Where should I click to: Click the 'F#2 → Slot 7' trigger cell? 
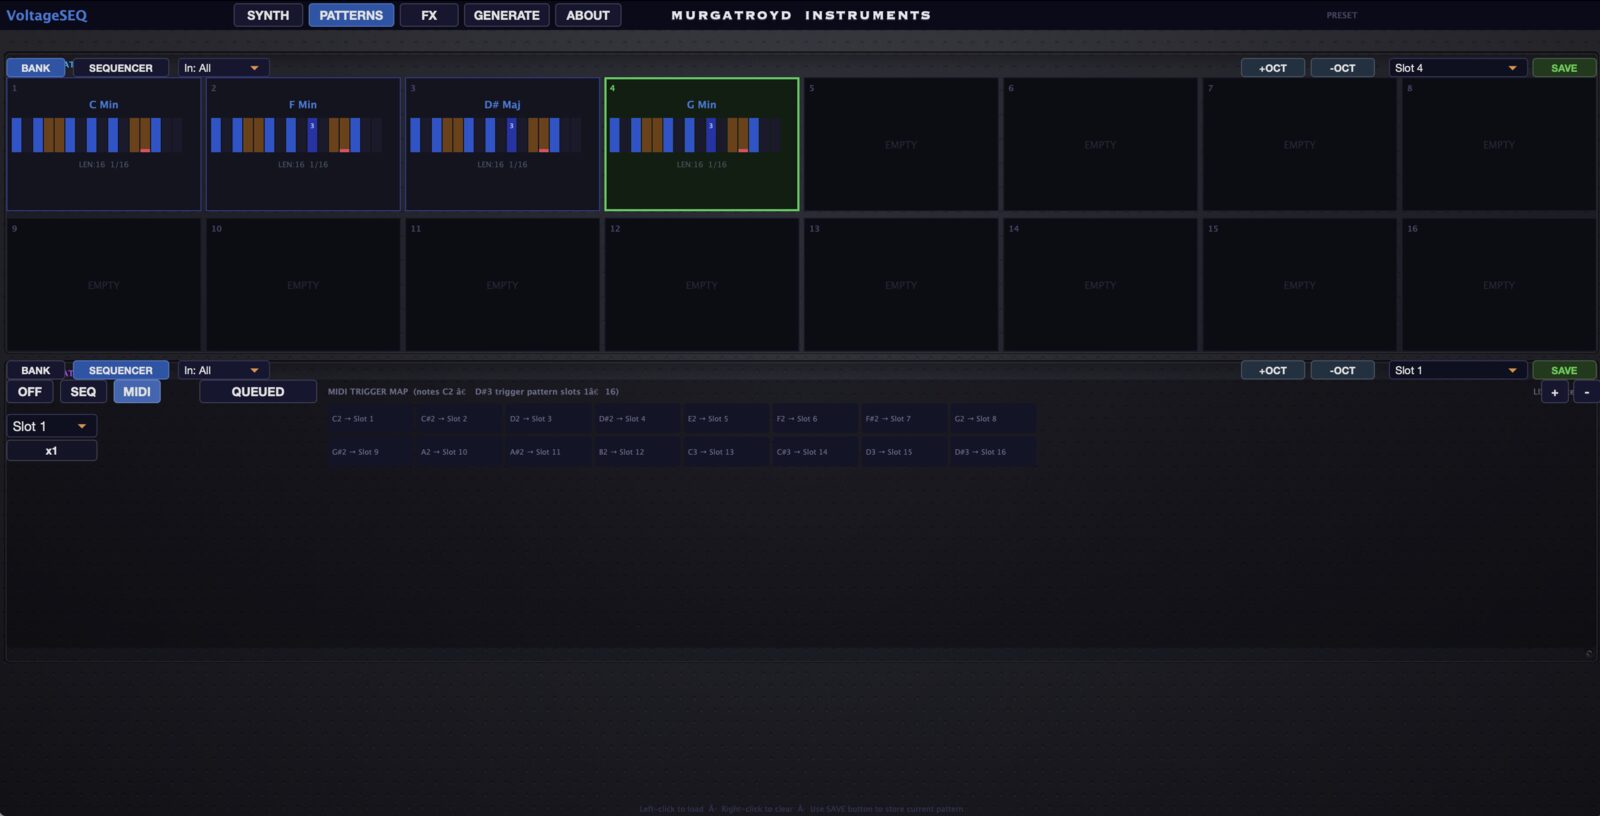904,419
